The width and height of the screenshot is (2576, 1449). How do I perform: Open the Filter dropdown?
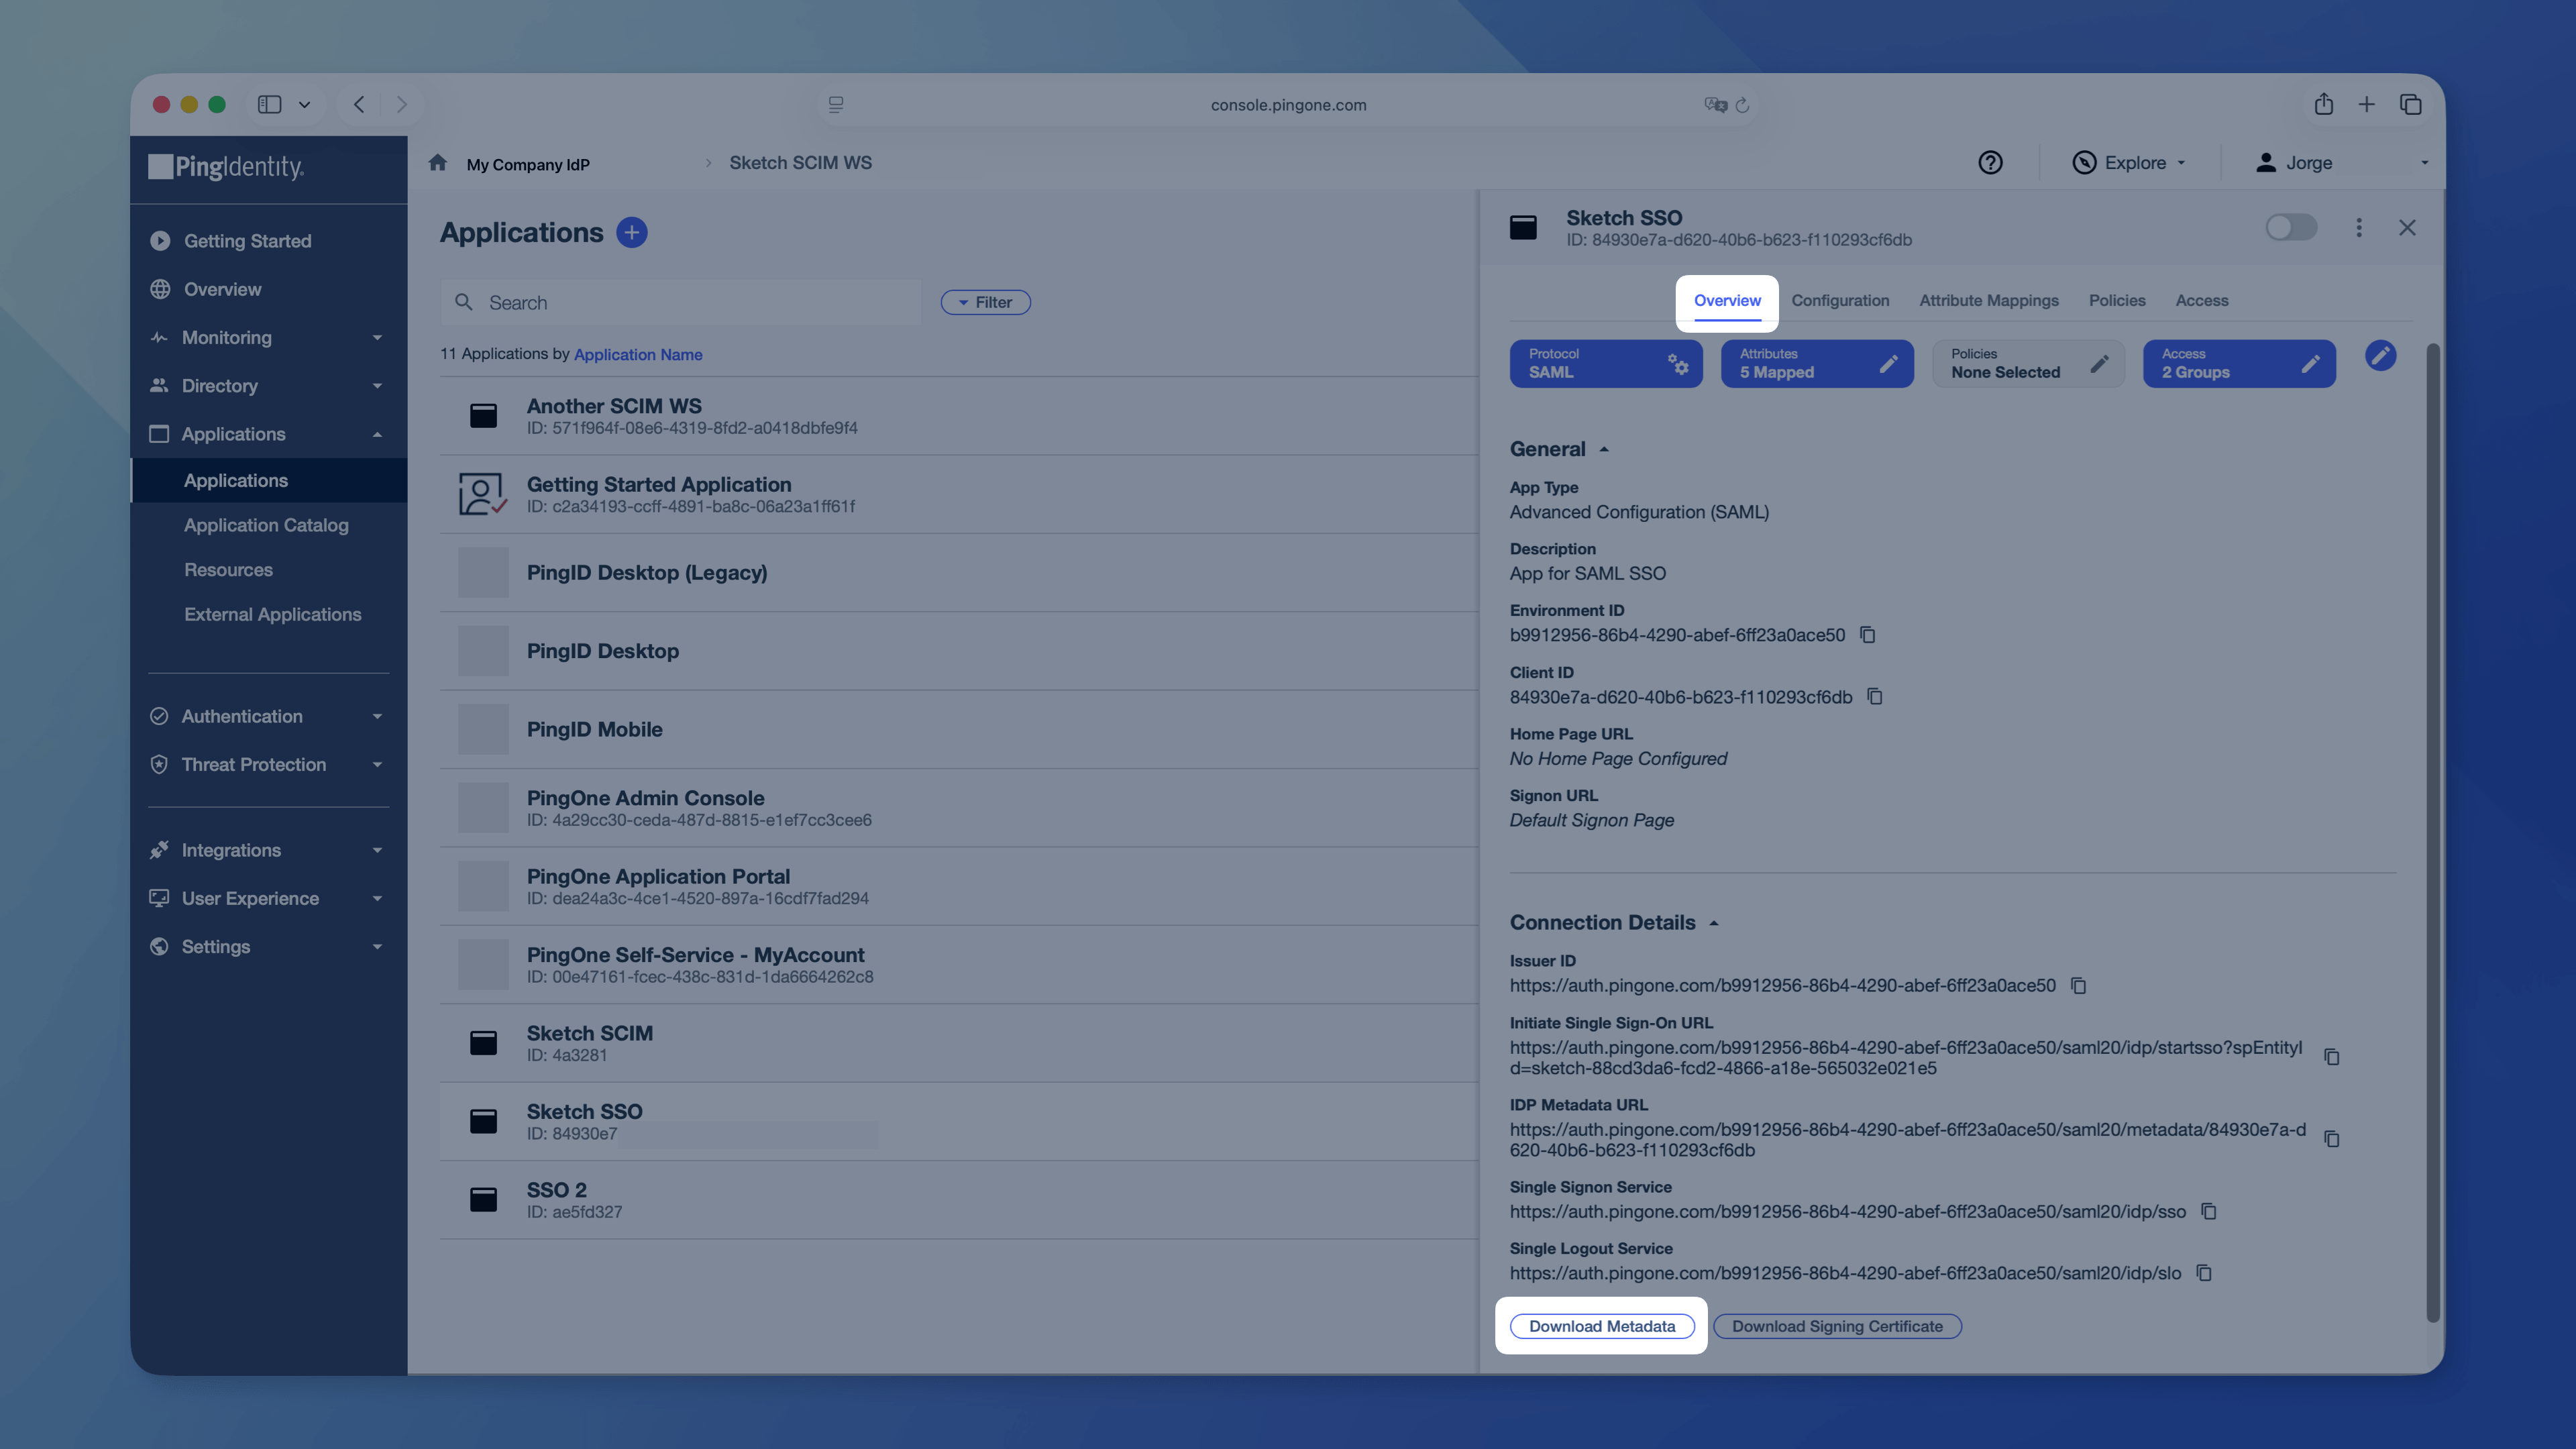(985, 302)
